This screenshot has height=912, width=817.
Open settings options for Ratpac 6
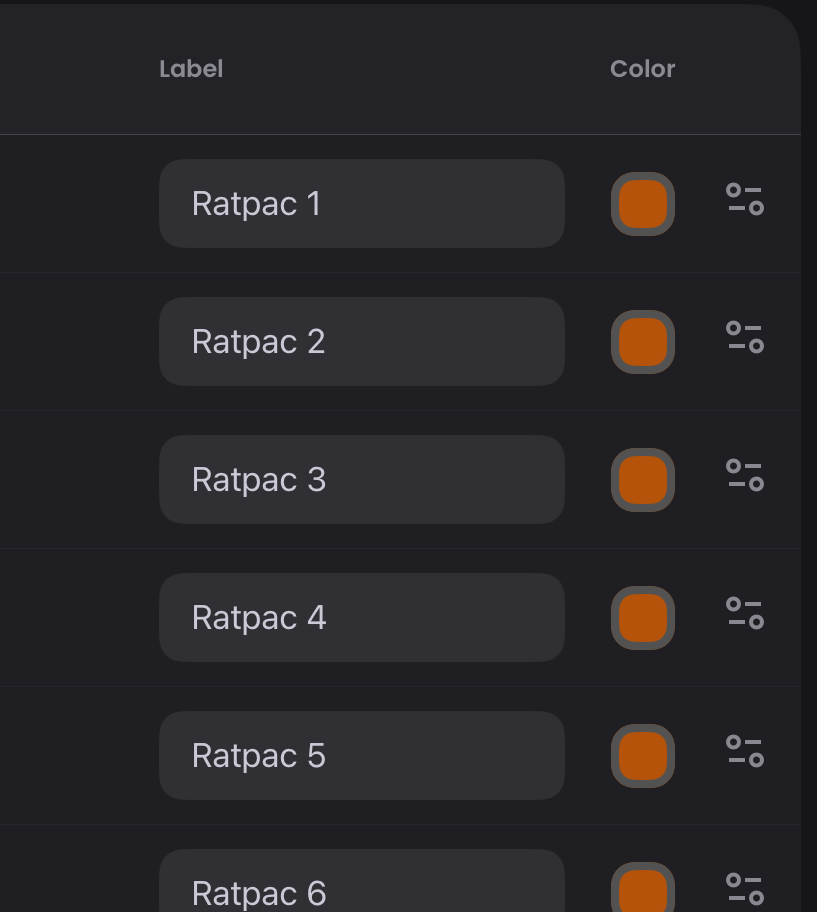point(744,889)
